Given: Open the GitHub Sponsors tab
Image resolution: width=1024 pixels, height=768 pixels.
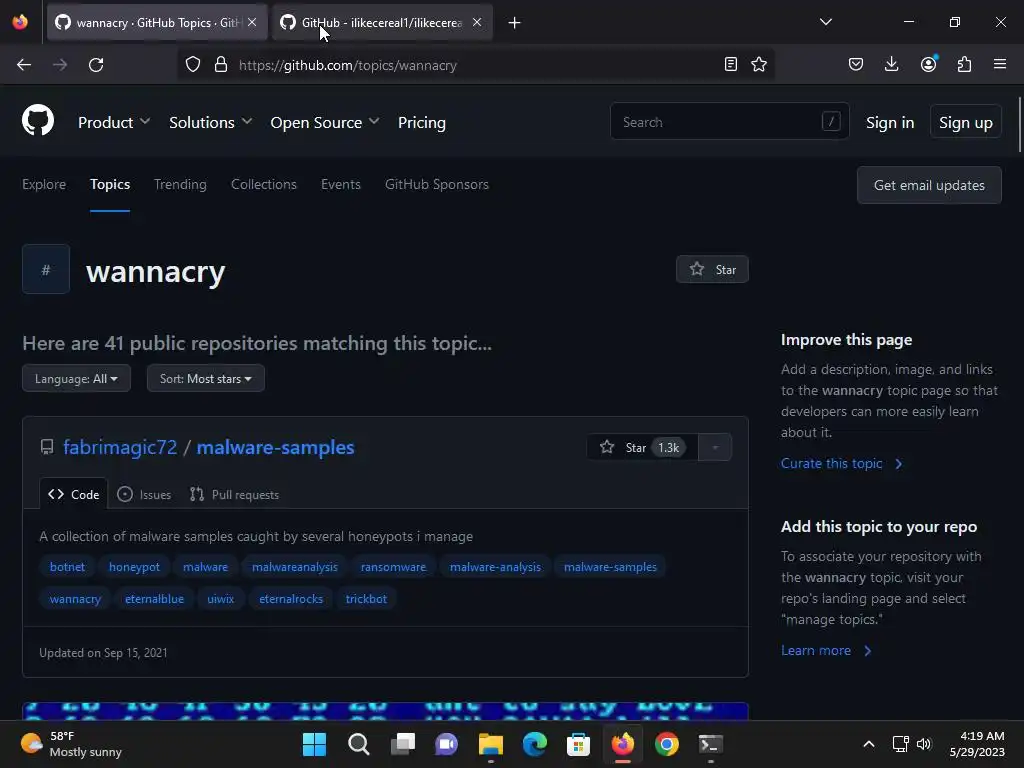Looking at the screenshot, I should (x=436, y=184).
